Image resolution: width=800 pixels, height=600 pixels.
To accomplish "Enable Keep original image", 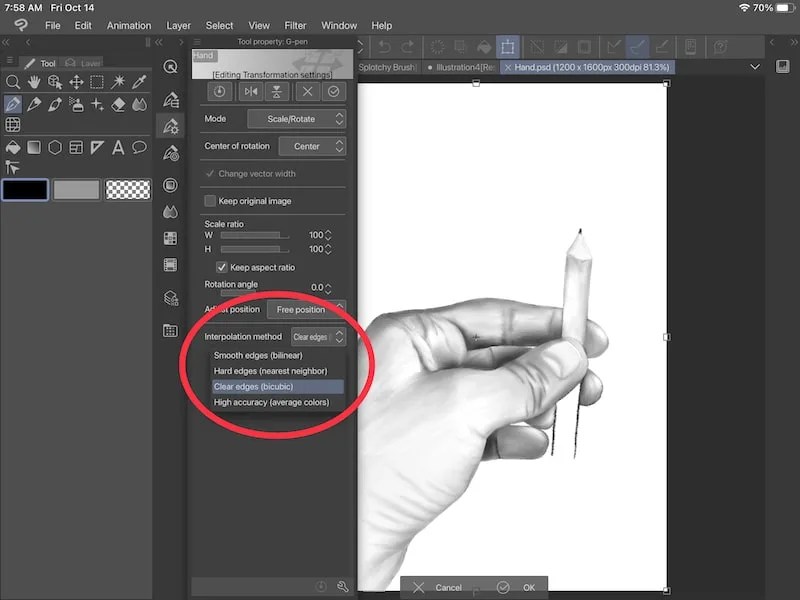I will [210, 200].
